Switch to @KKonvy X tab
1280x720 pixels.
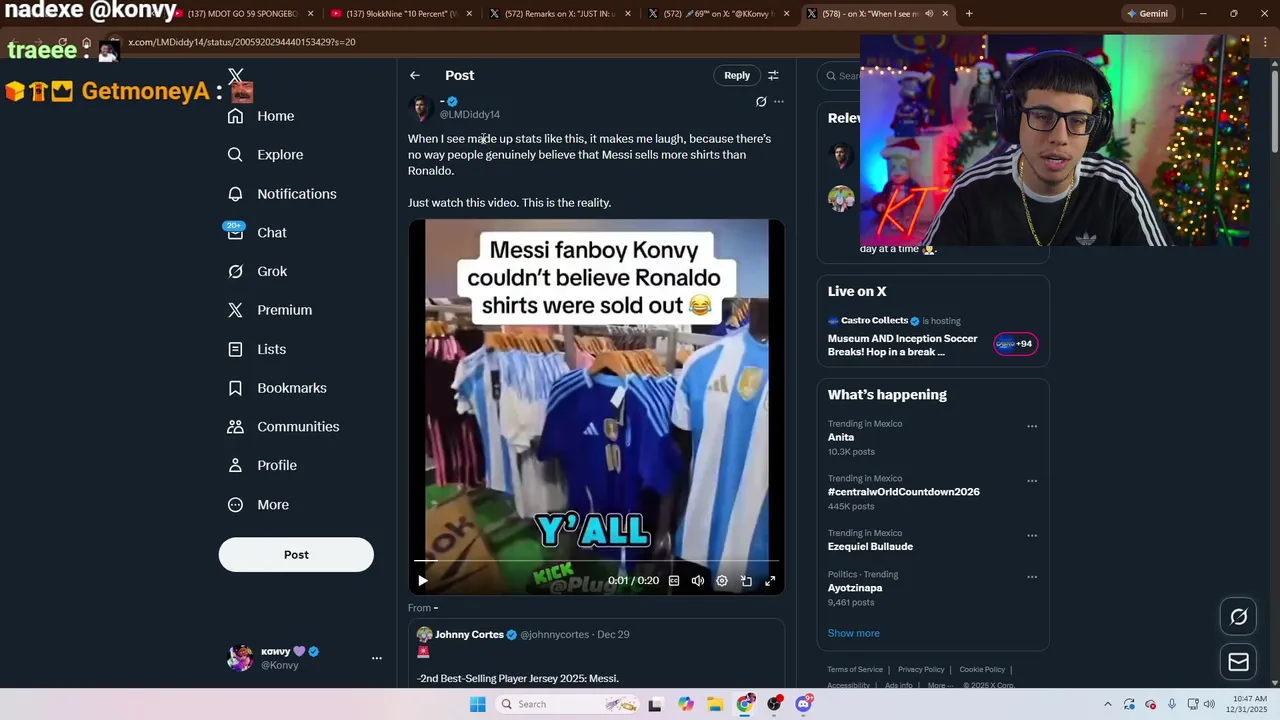pyautogui.click(x=718, y=14)
